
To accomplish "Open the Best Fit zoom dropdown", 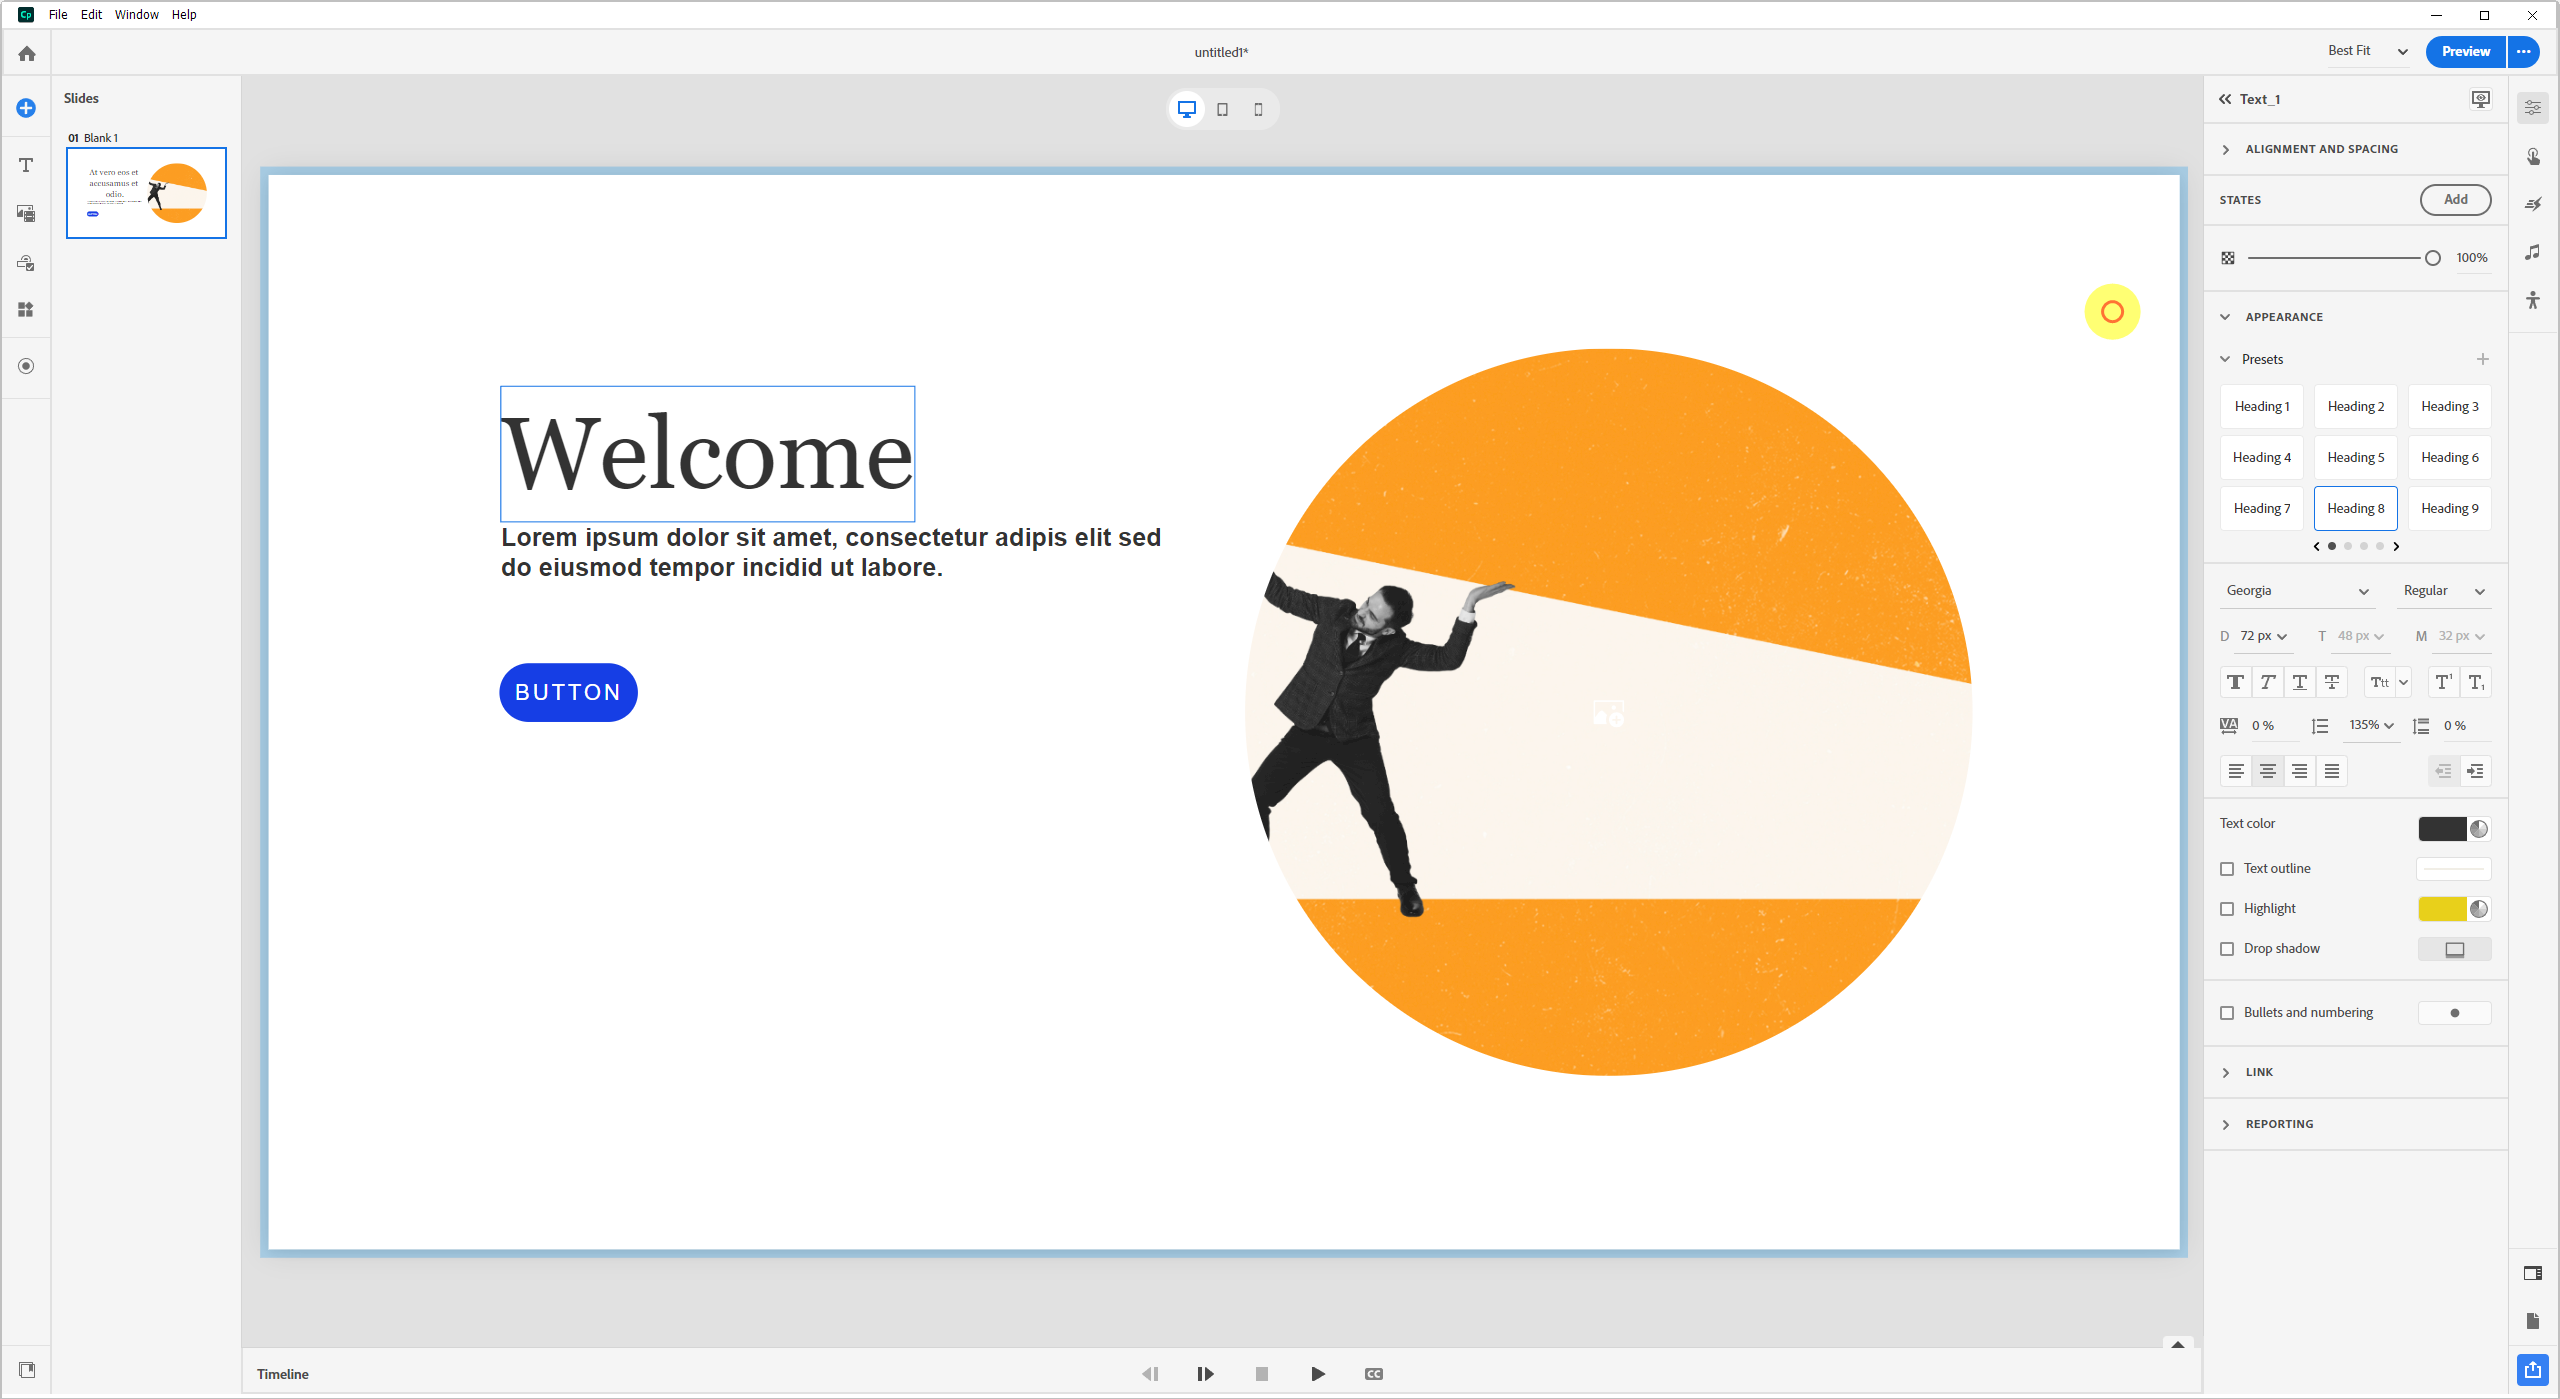I will 2367,51.
